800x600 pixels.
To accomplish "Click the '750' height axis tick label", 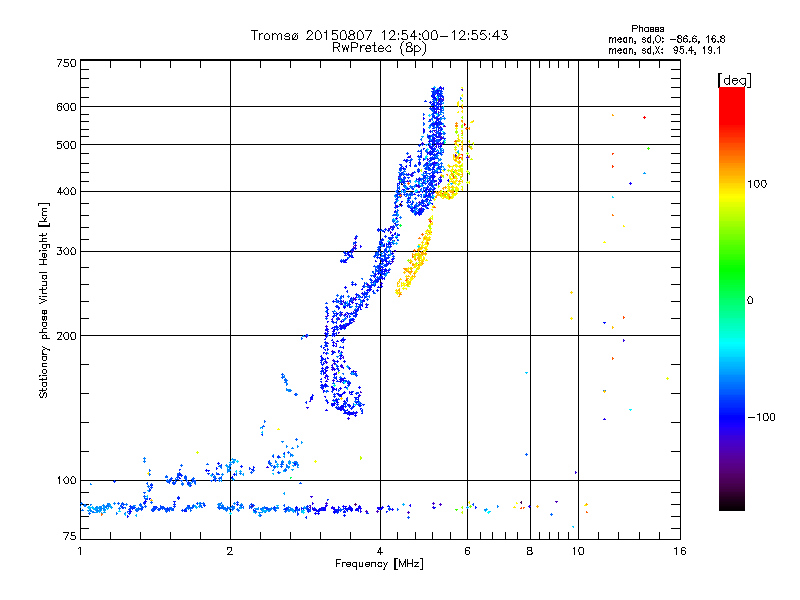I will (66, 63).
